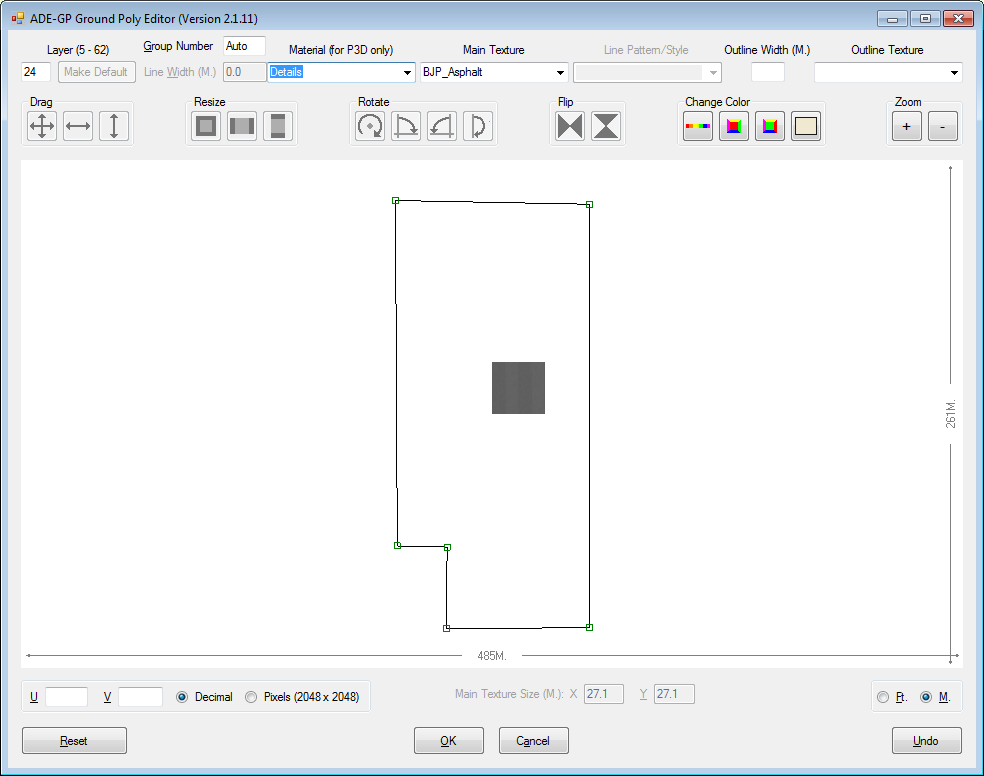The width and height of the screenshot is (984, 776).
Task: Open the Outline Texture dropdown
Action: [955, 72]
